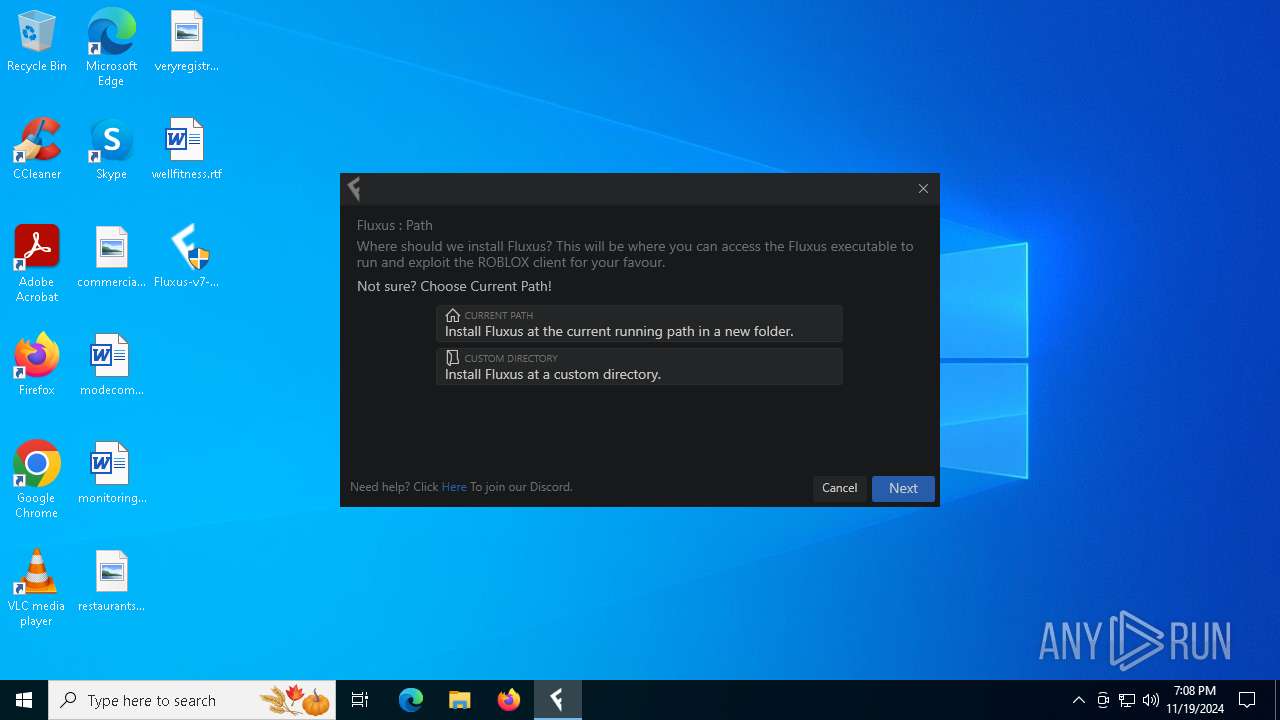Select the commercia image file icon
The image size is (1280, 720).
click(111, 258)
